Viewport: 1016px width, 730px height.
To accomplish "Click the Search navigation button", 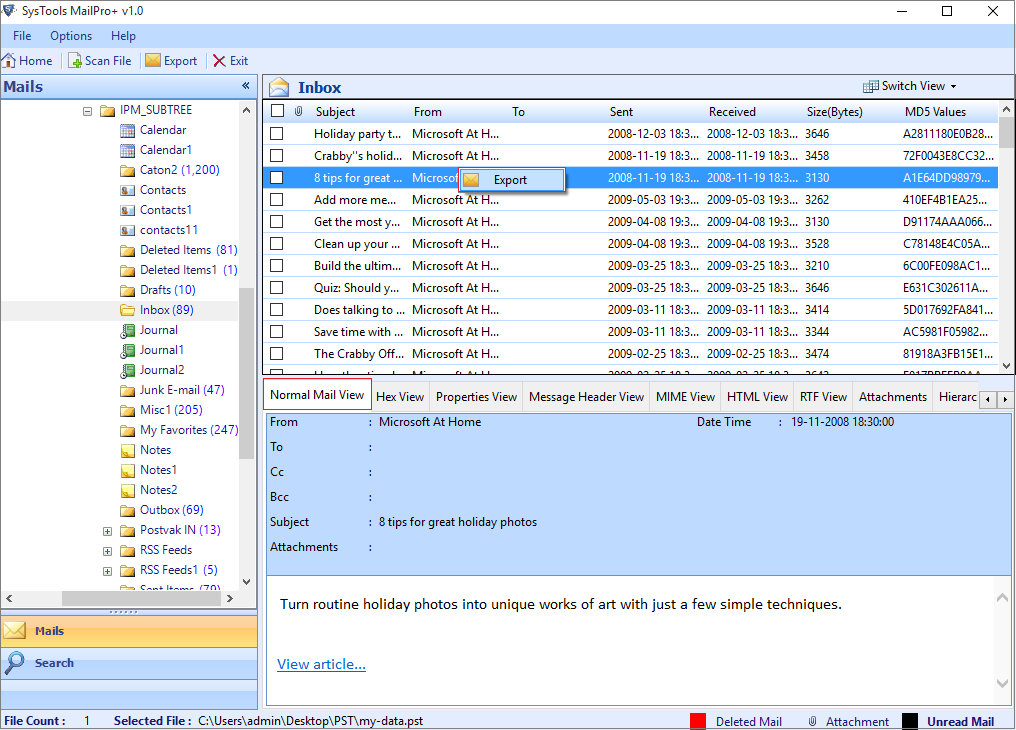I will pos(129,663).
